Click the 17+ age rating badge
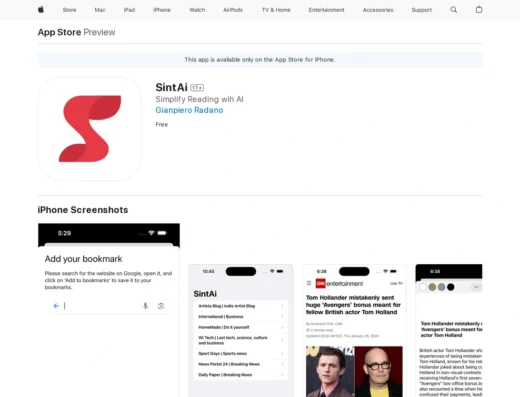The width and height of the screenshot is (520, 397). 197,88
